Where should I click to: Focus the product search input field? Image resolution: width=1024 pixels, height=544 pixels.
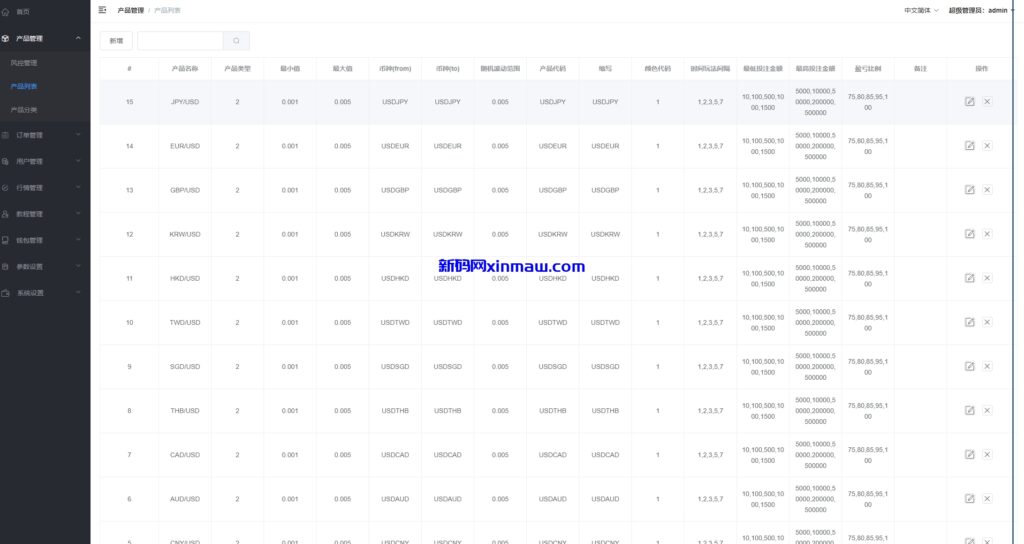[180, 41]
